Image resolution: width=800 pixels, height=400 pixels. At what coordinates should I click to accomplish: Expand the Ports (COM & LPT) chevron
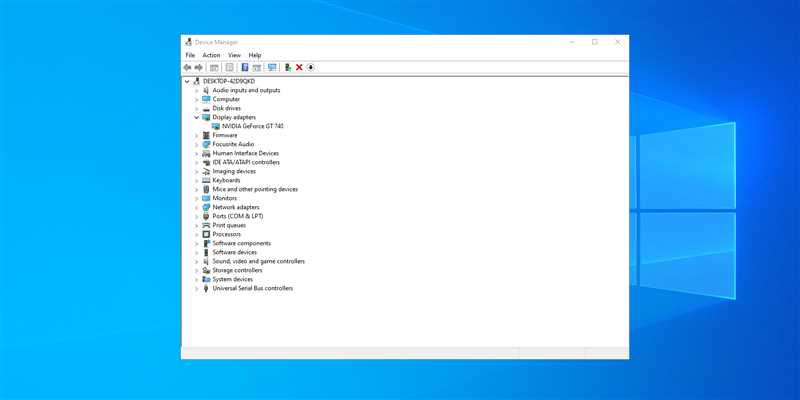click(196, 216)
